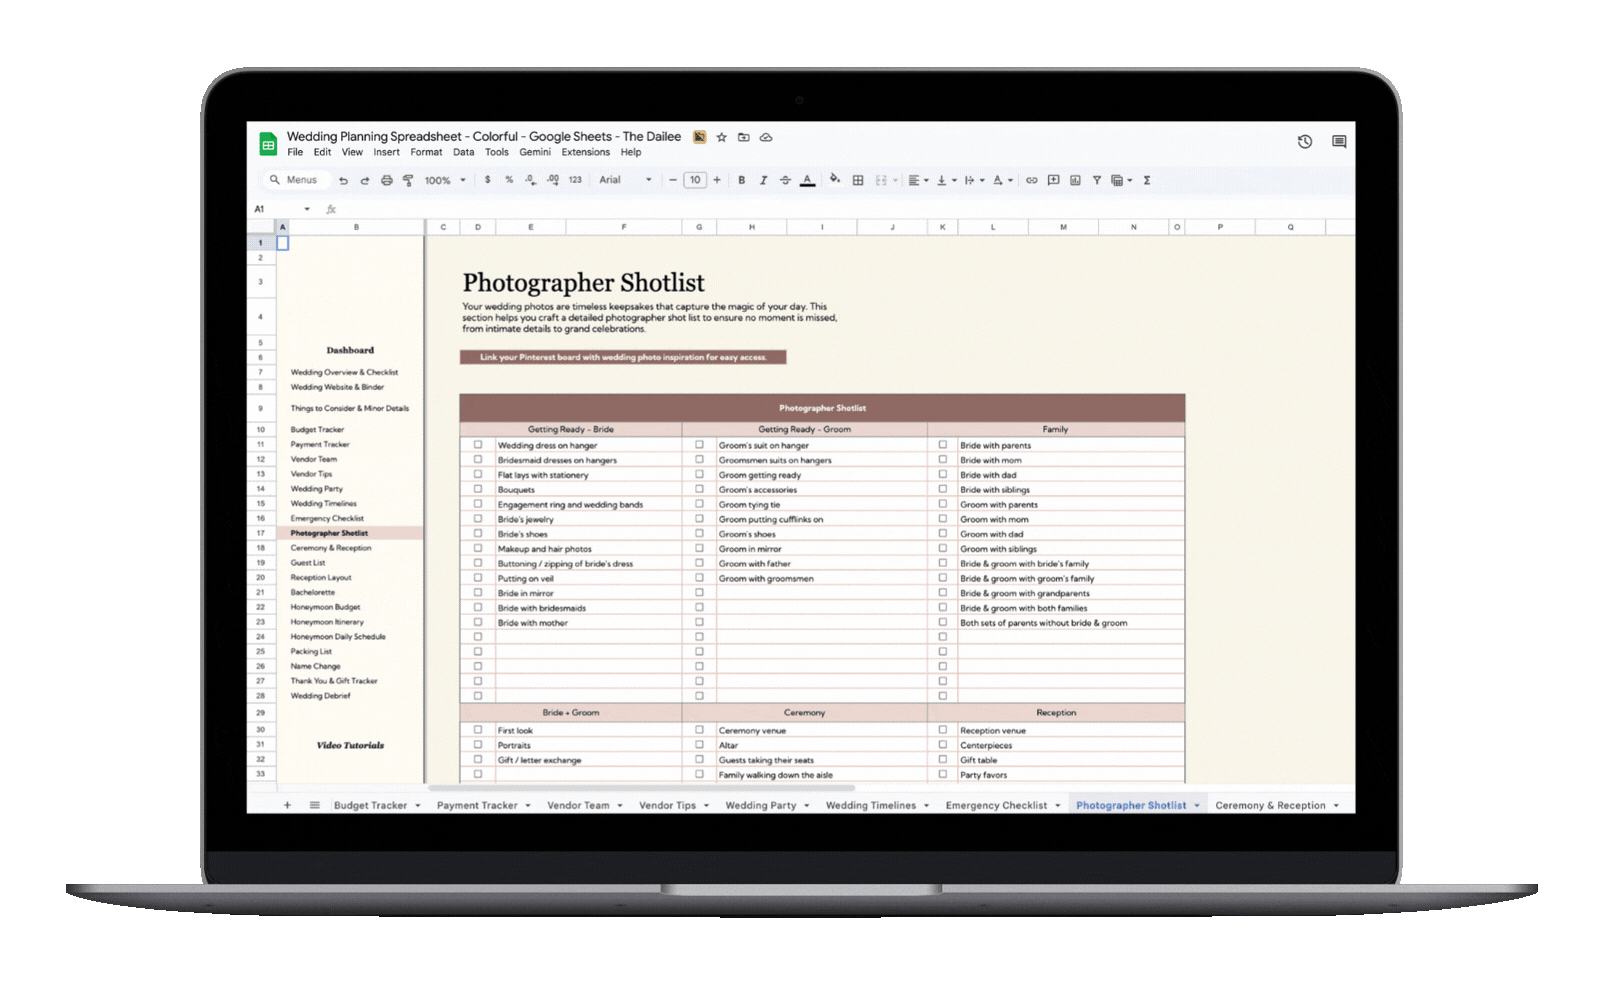Tick the 'Groom tying tie' checkbox
This screenshot has height=1000, width=1600.
[x=699, y=504]
